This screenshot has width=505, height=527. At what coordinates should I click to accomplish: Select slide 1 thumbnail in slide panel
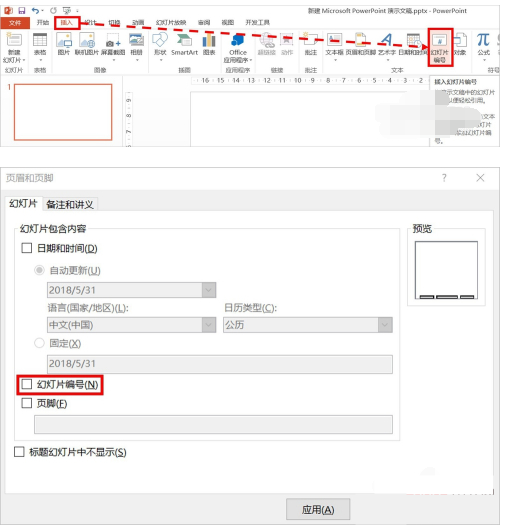[x=63, y=112]
